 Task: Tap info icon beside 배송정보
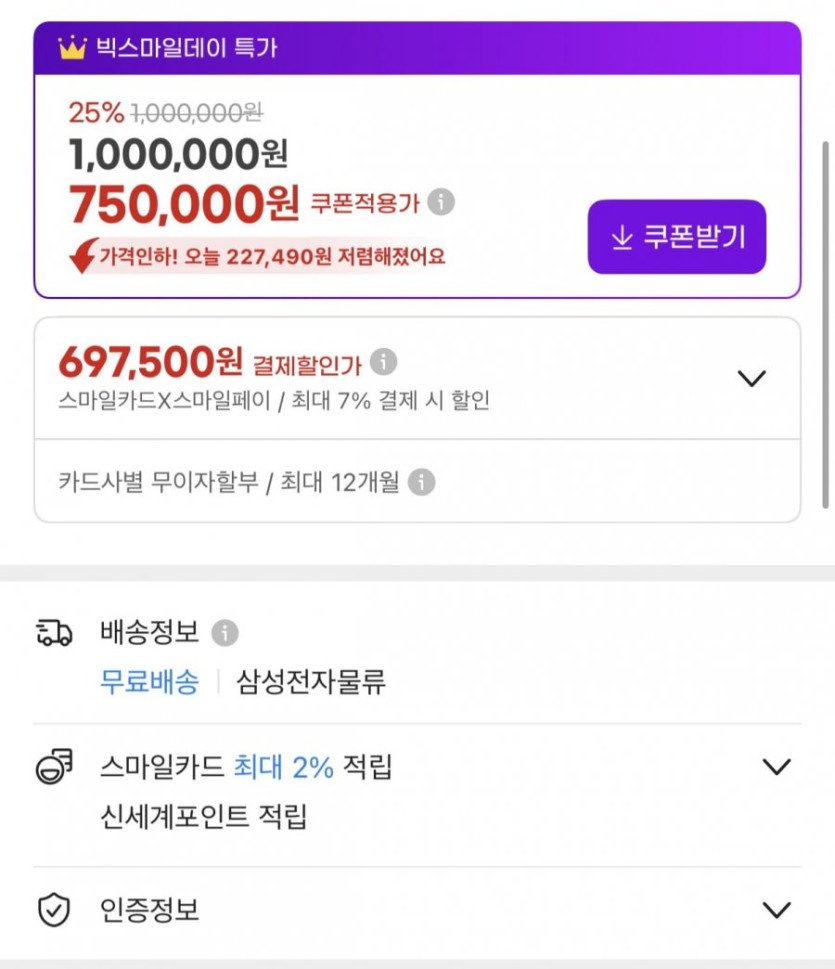click(225, 633)
